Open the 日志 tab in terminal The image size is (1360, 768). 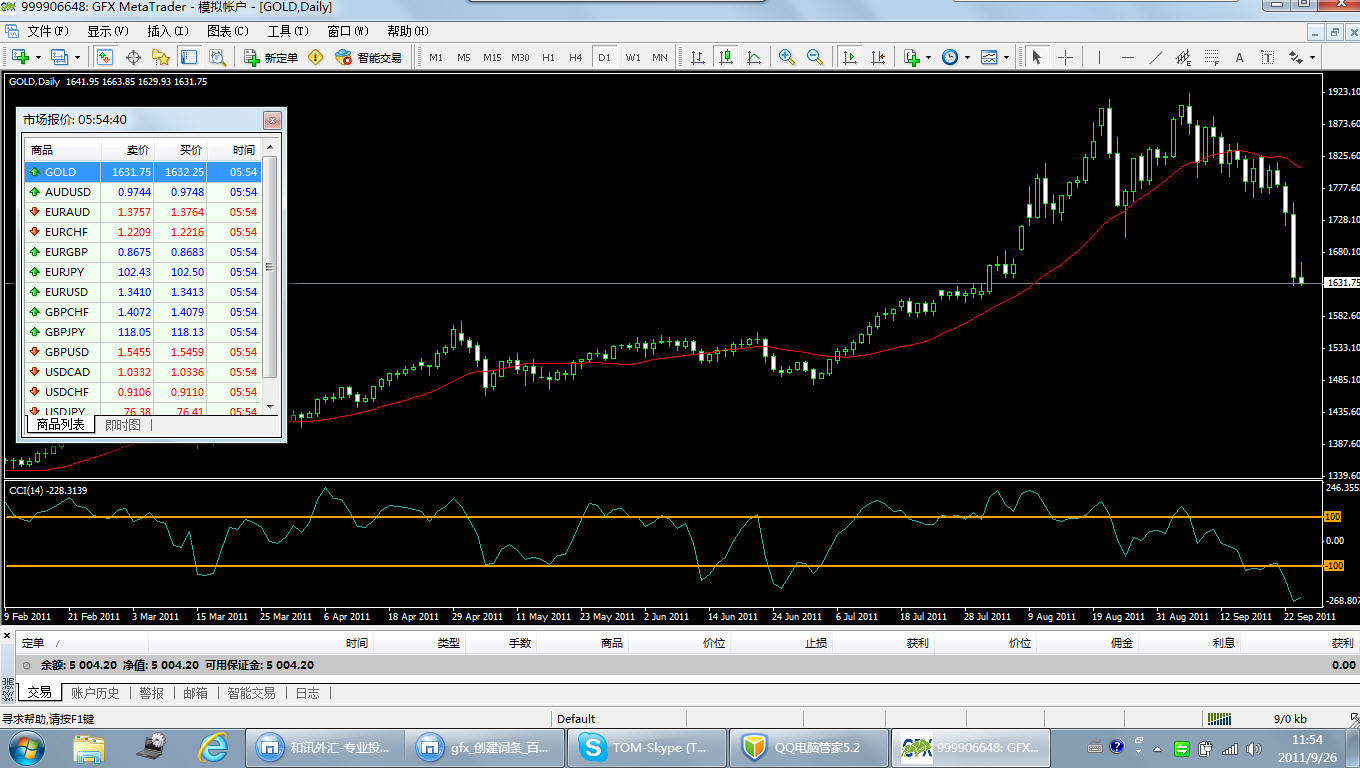tap(308, 692)
